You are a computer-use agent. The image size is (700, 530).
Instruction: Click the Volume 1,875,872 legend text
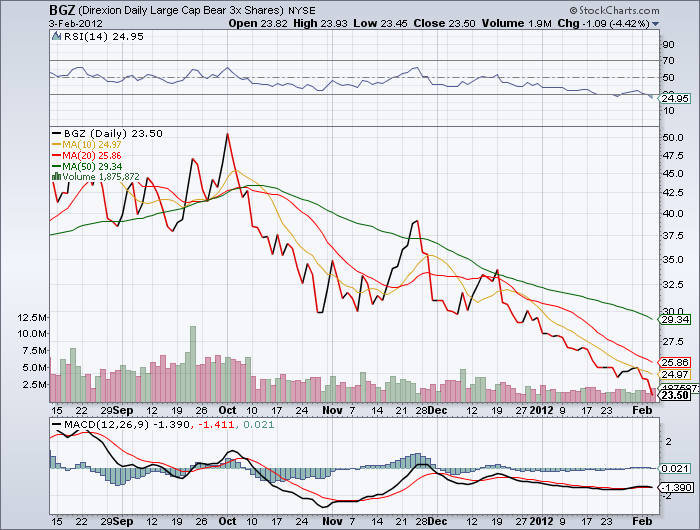pos(101,177)
